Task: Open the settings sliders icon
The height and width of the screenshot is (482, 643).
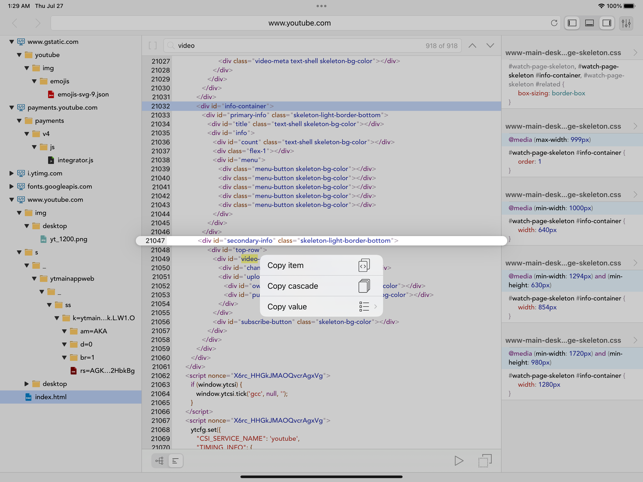Action: (x=626, y=23)
